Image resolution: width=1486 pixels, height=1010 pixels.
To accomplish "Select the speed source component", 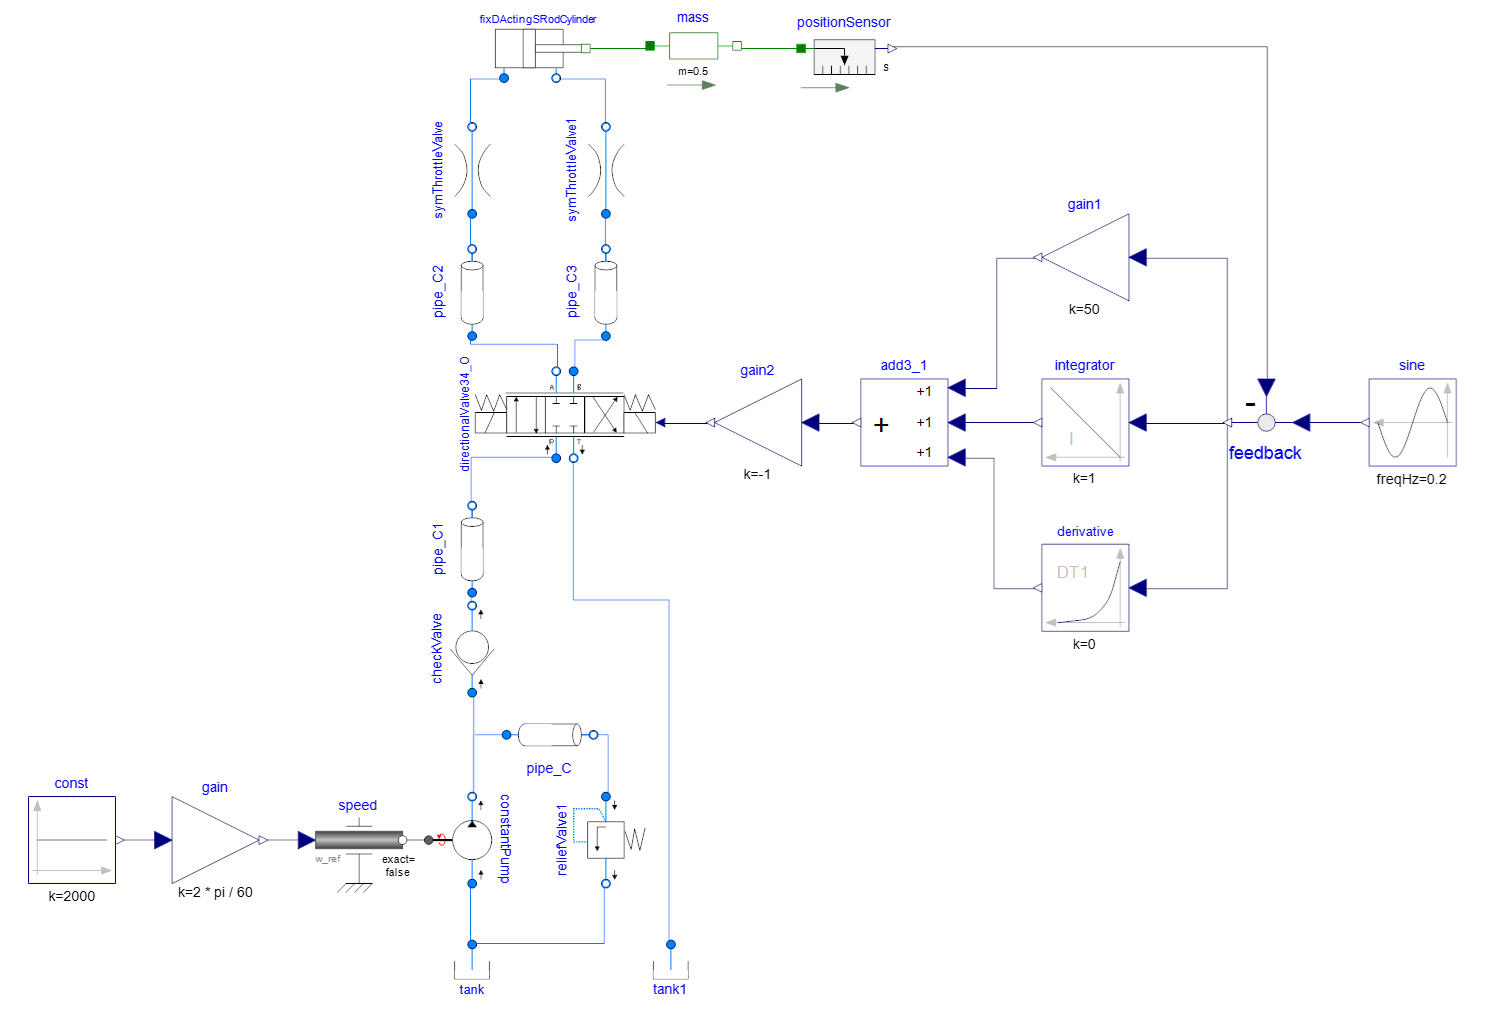I will click(x=358, y=840).
